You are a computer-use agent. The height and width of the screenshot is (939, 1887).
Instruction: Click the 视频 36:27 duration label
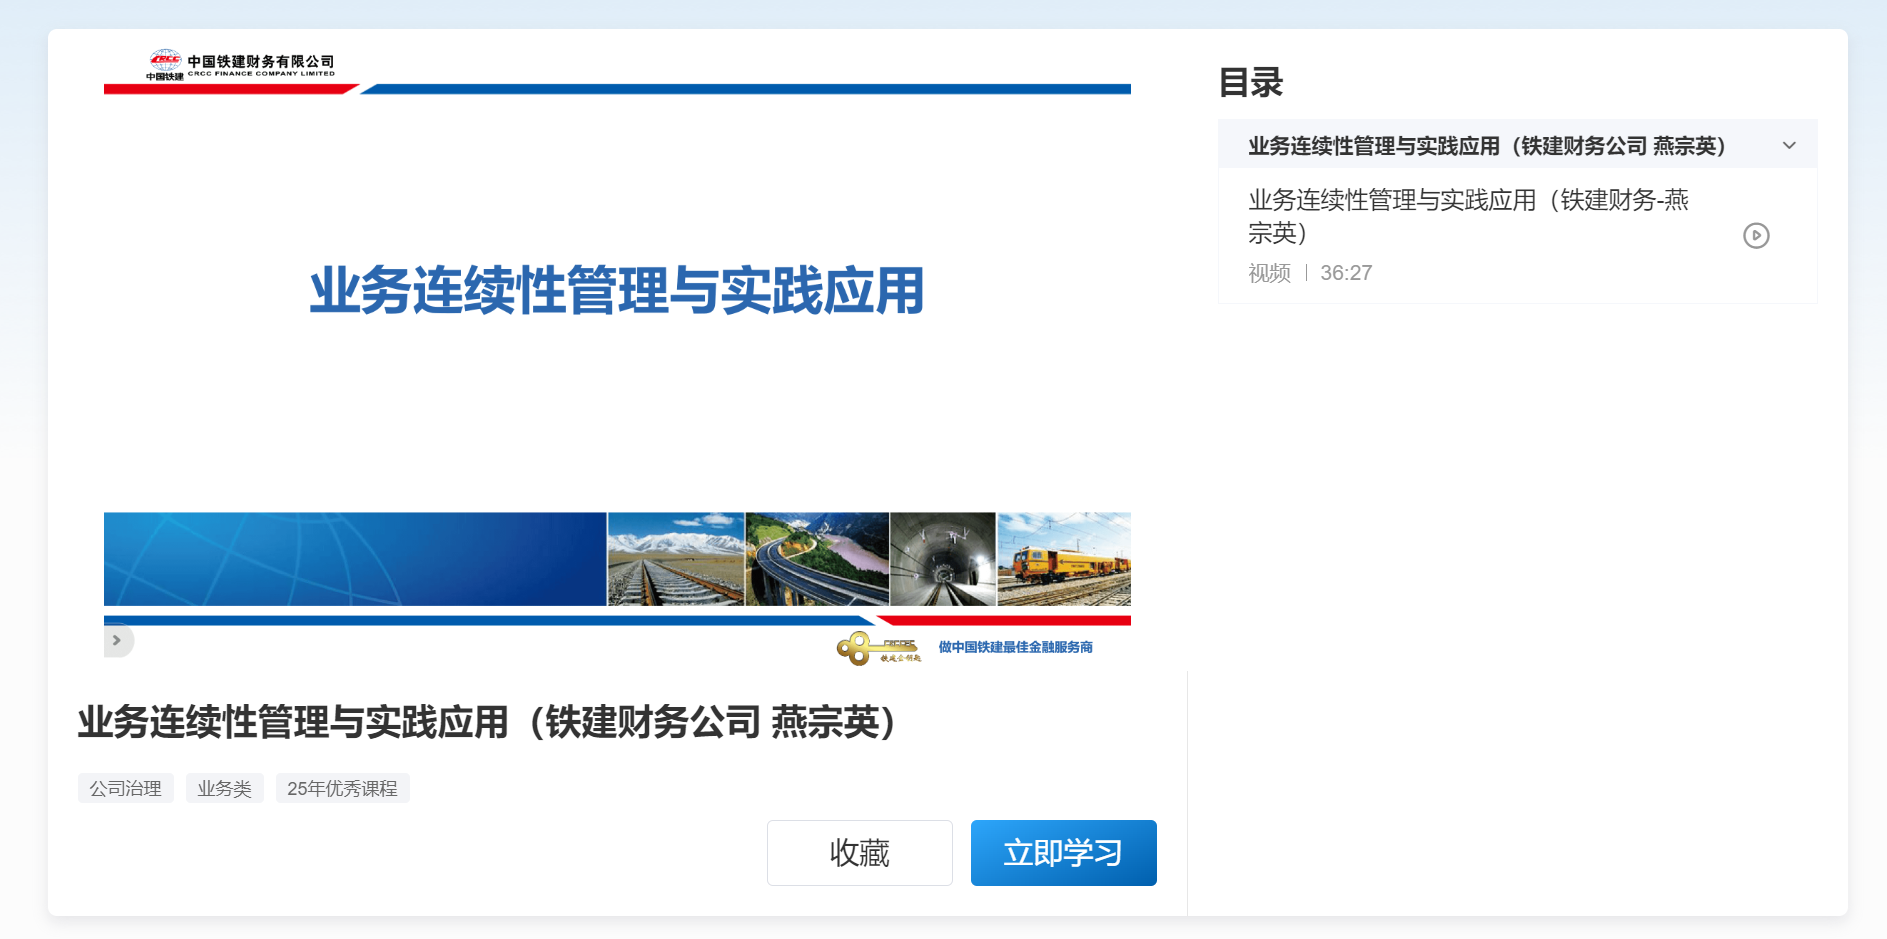(x=1310, y=273)
